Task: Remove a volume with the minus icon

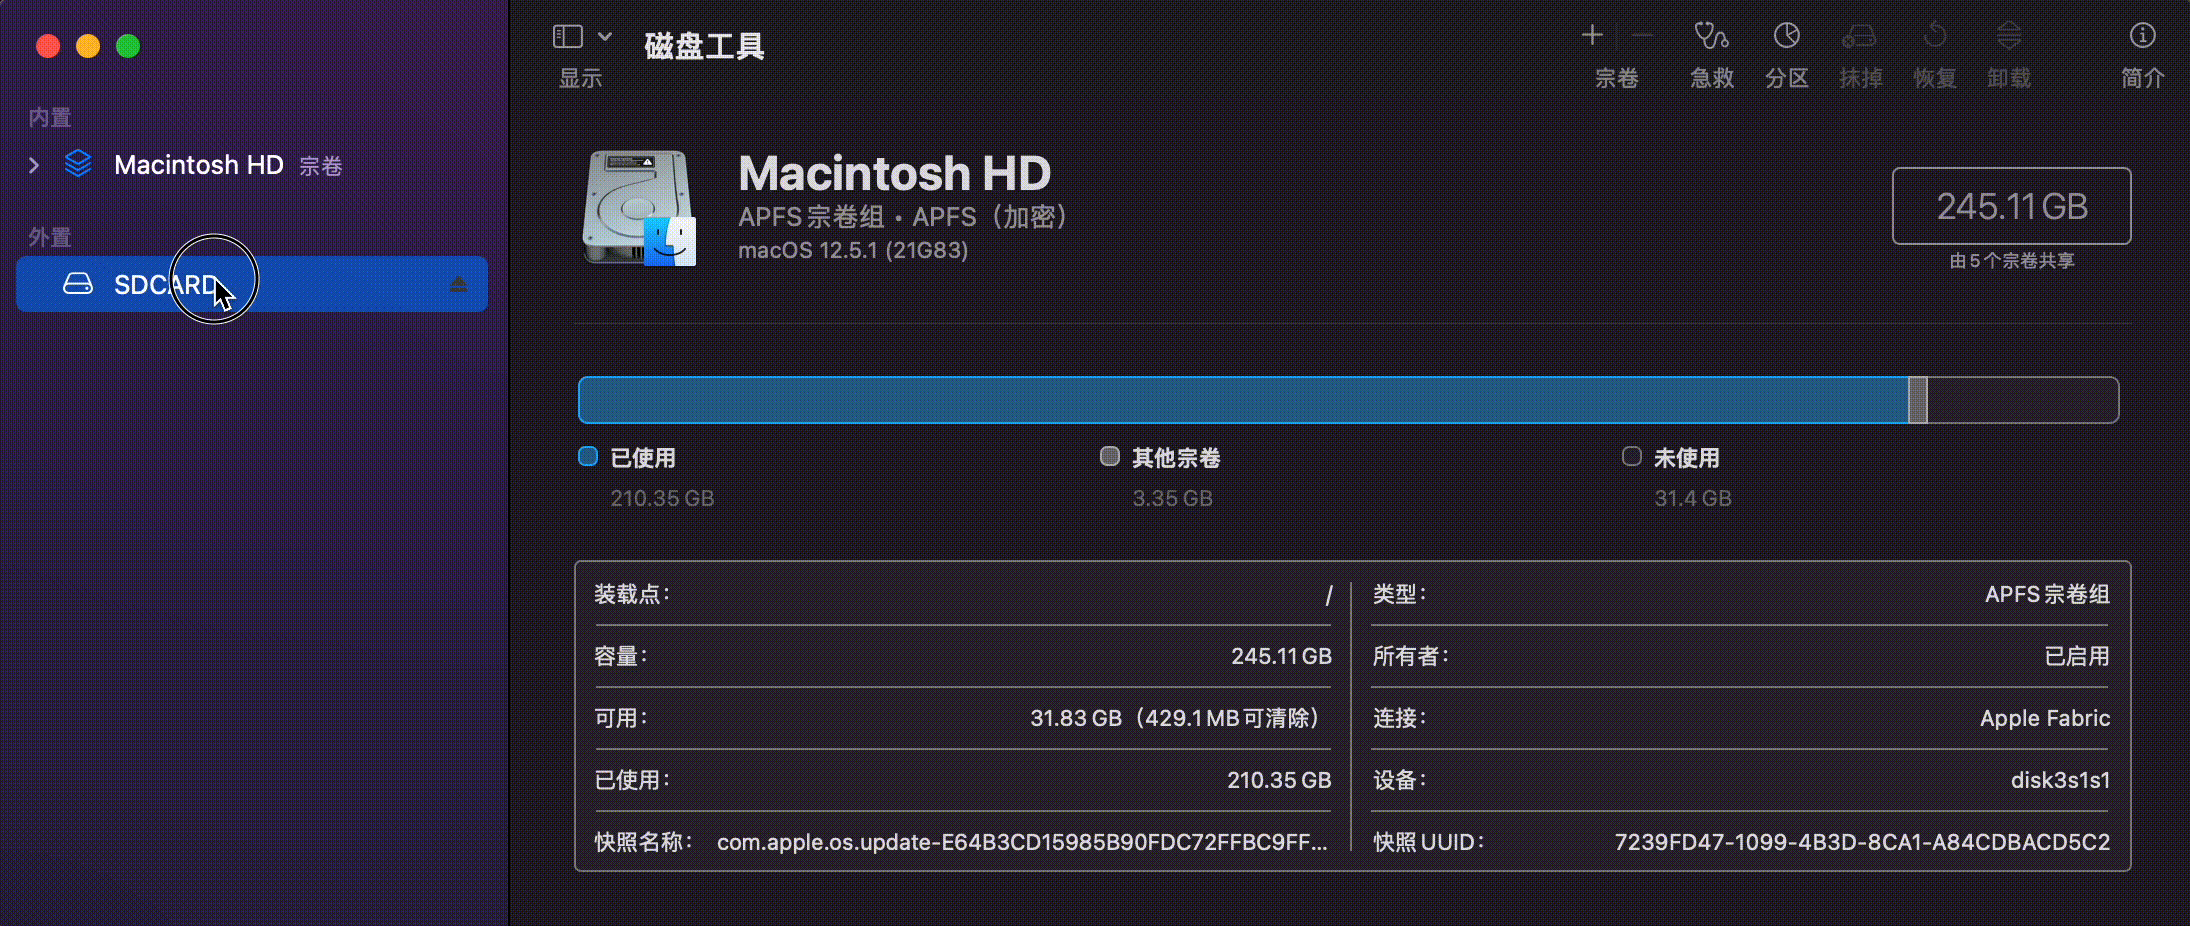Action: click(1641, 36)
